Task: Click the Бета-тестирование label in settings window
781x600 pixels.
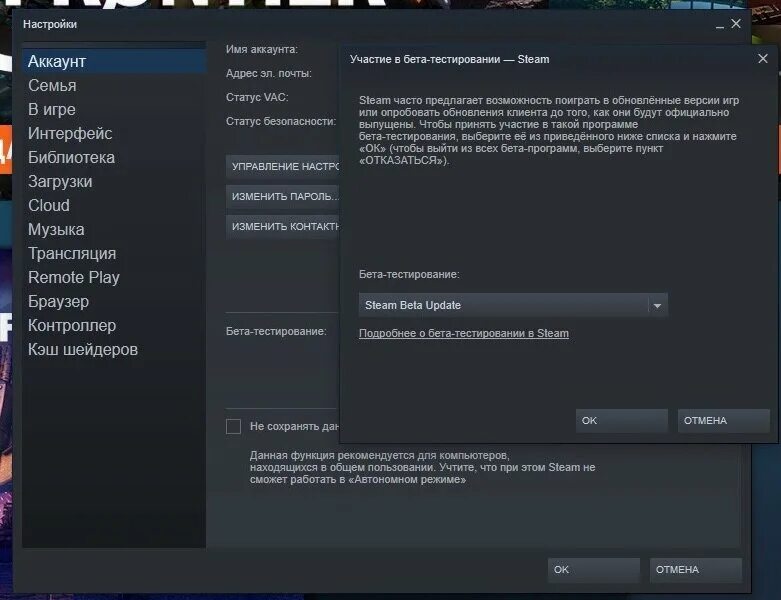Action: 276,331
